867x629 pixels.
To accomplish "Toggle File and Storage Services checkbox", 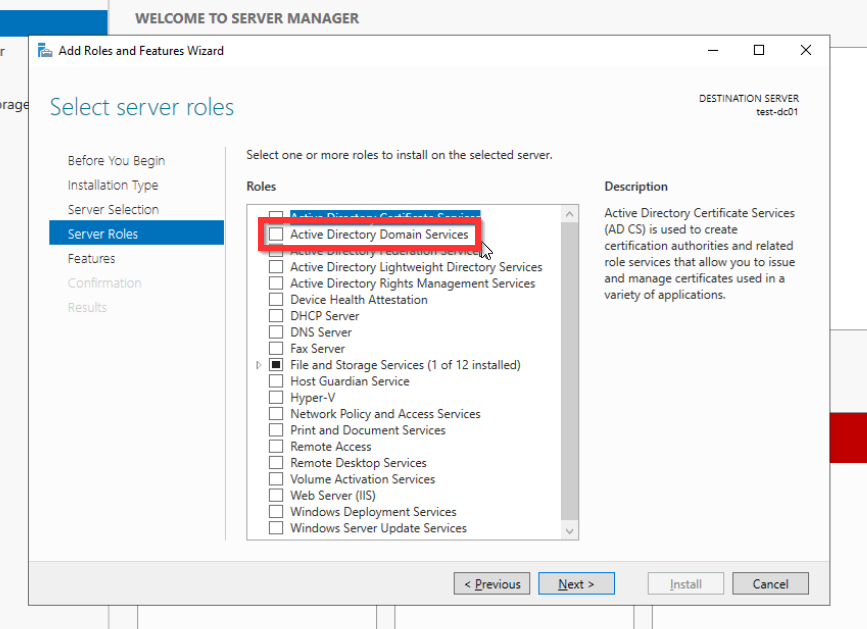I will [x=276, y=365].
